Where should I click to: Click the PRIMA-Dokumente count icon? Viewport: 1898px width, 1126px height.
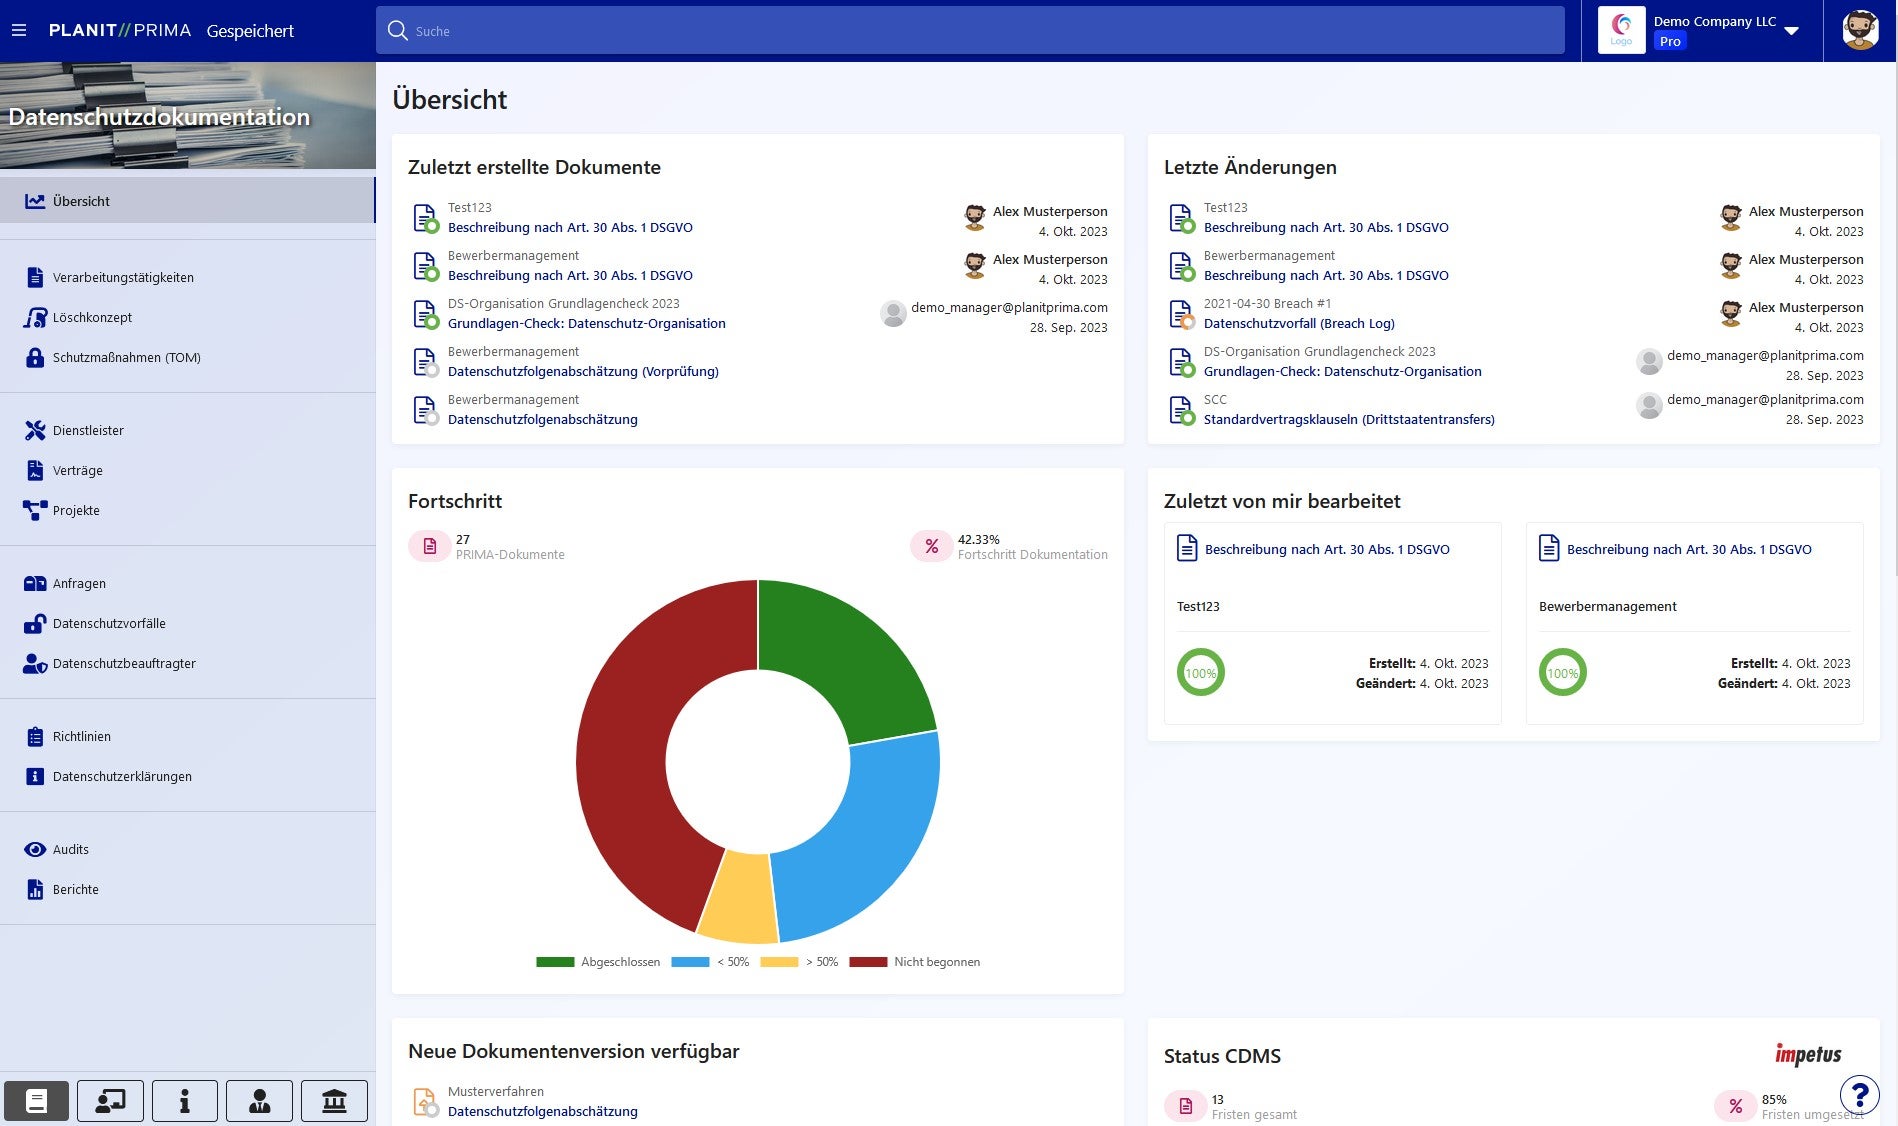[430, 546]
